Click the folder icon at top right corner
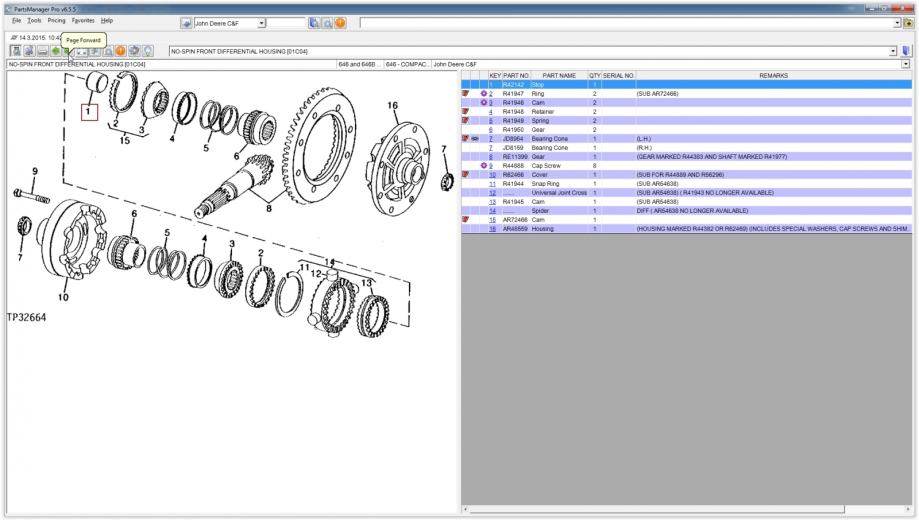919x520 pixels. coord(908,23)
